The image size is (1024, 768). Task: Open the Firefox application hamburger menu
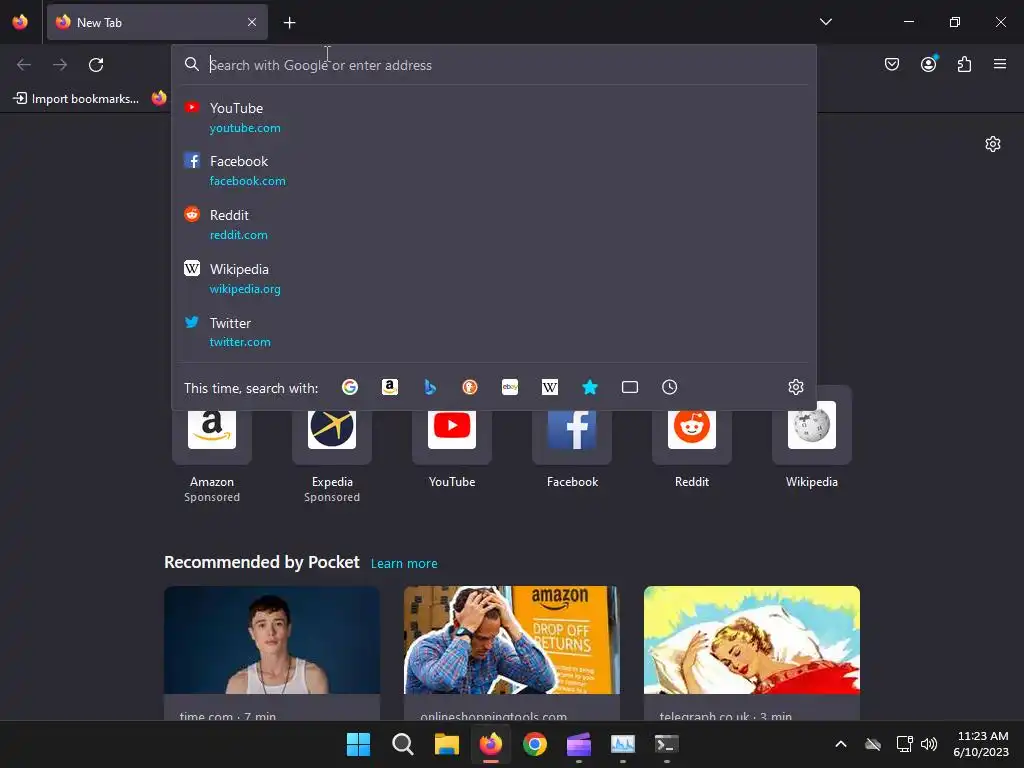pos(1000,64)
